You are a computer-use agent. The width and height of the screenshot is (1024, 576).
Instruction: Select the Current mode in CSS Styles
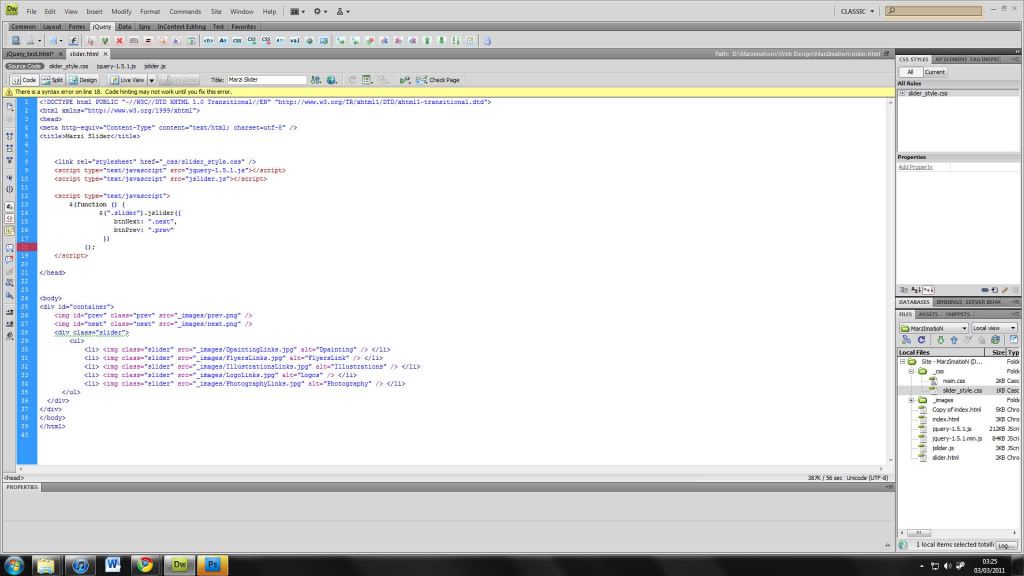click(x=935, y=72)
